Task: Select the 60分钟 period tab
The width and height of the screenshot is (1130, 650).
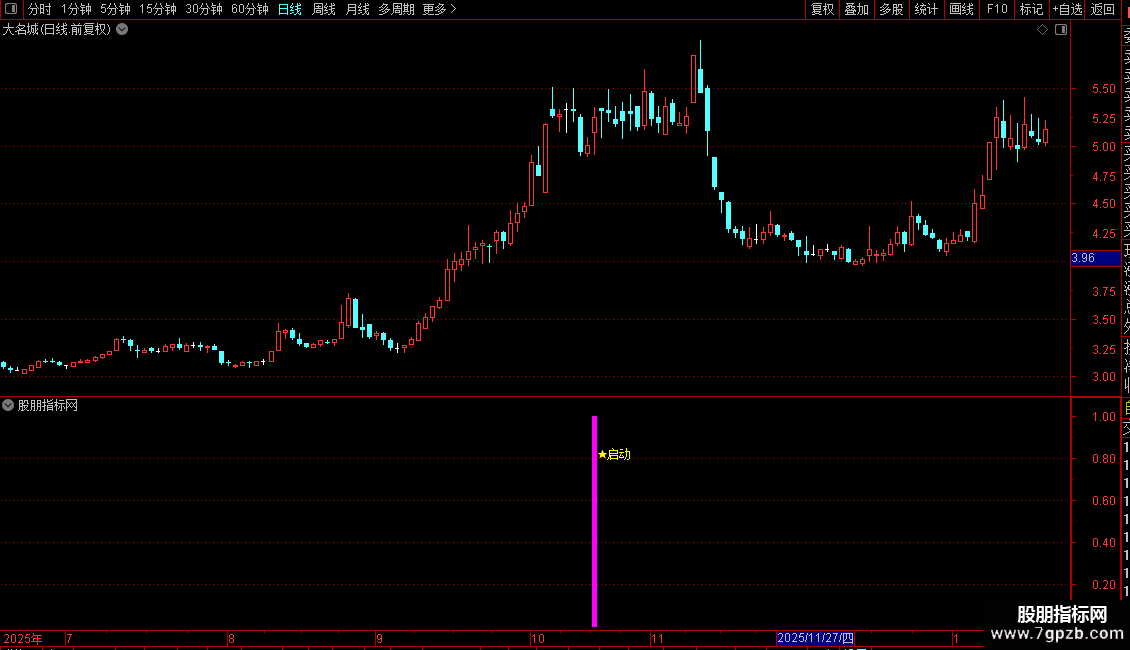Action: (249, 9)
